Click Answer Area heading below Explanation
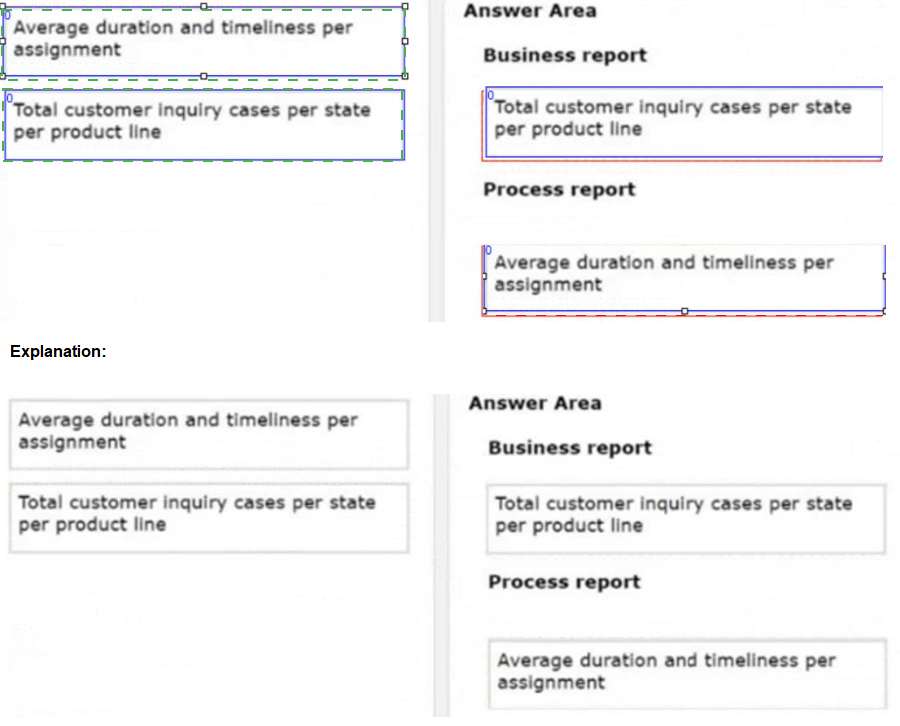Screen dimensions: 900x726 tap(535, 403)
